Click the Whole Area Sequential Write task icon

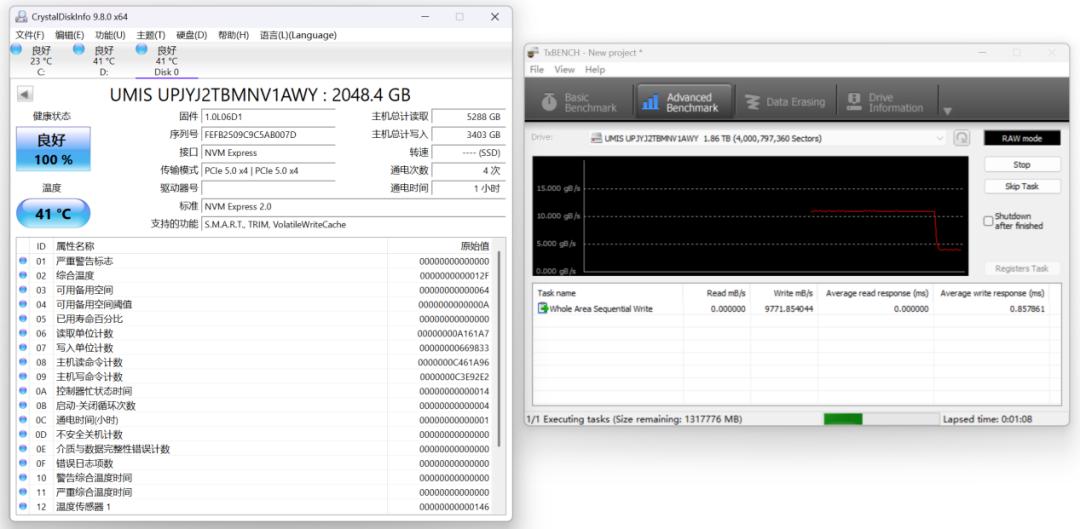pyautogui.click(x=543, y=309)
